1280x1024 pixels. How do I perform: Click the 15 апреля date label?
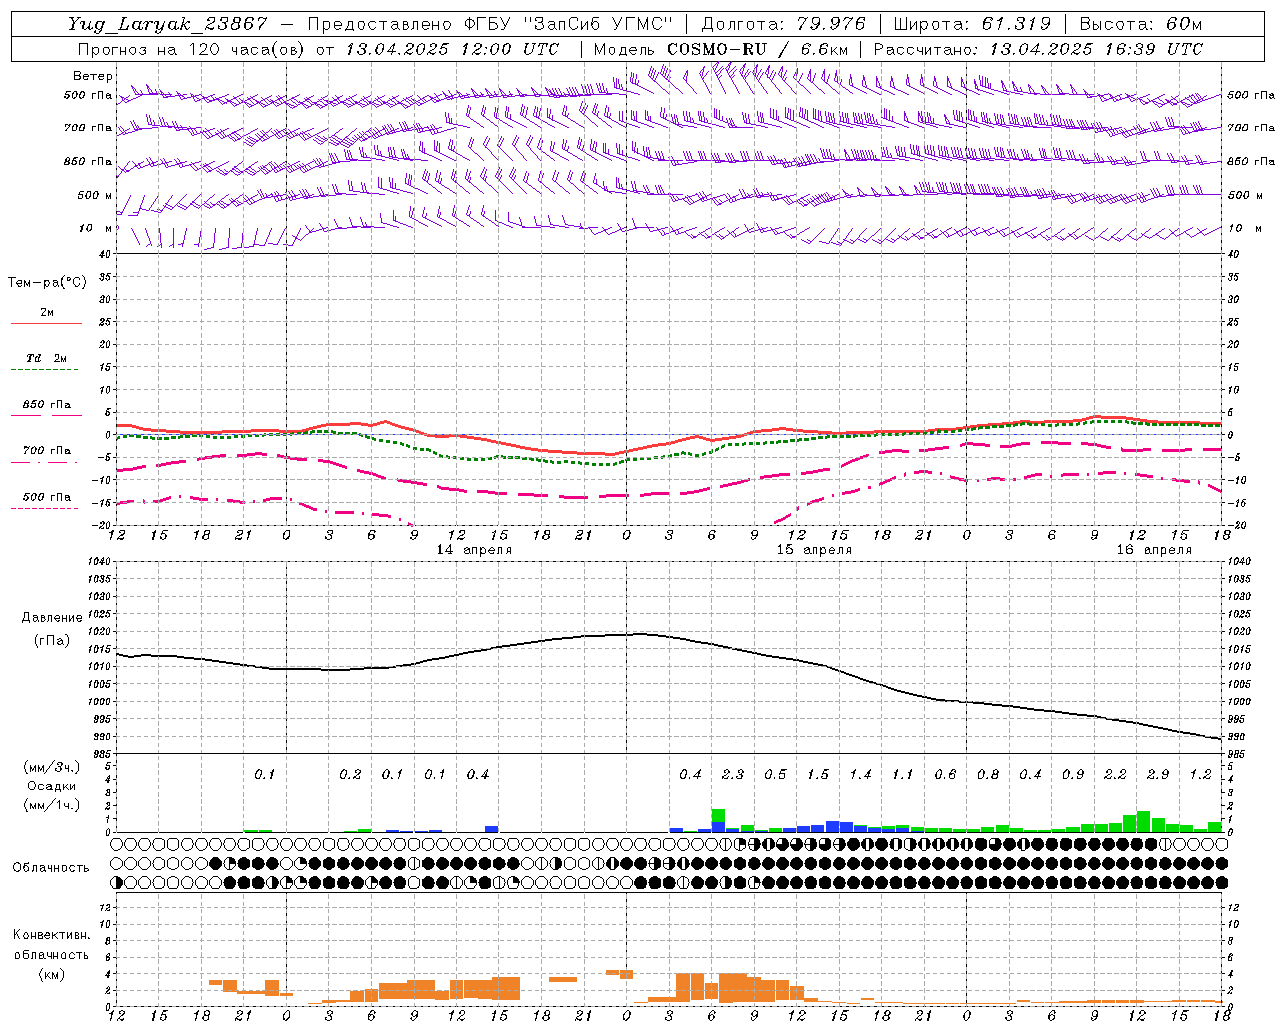pyautogui.click(x=815, y=550)
